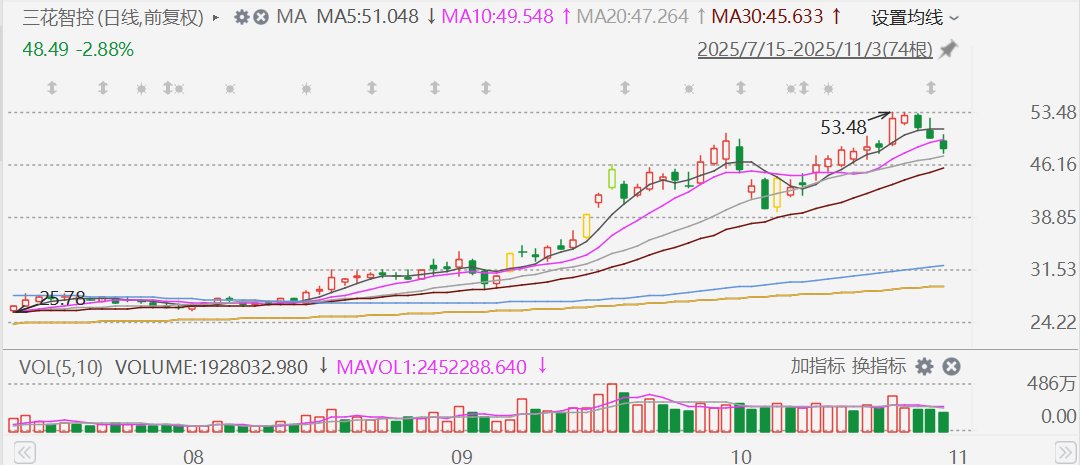Toggle the magenta MA10 average label
This screenshot has height=465, width=1080.
[498, 18]
